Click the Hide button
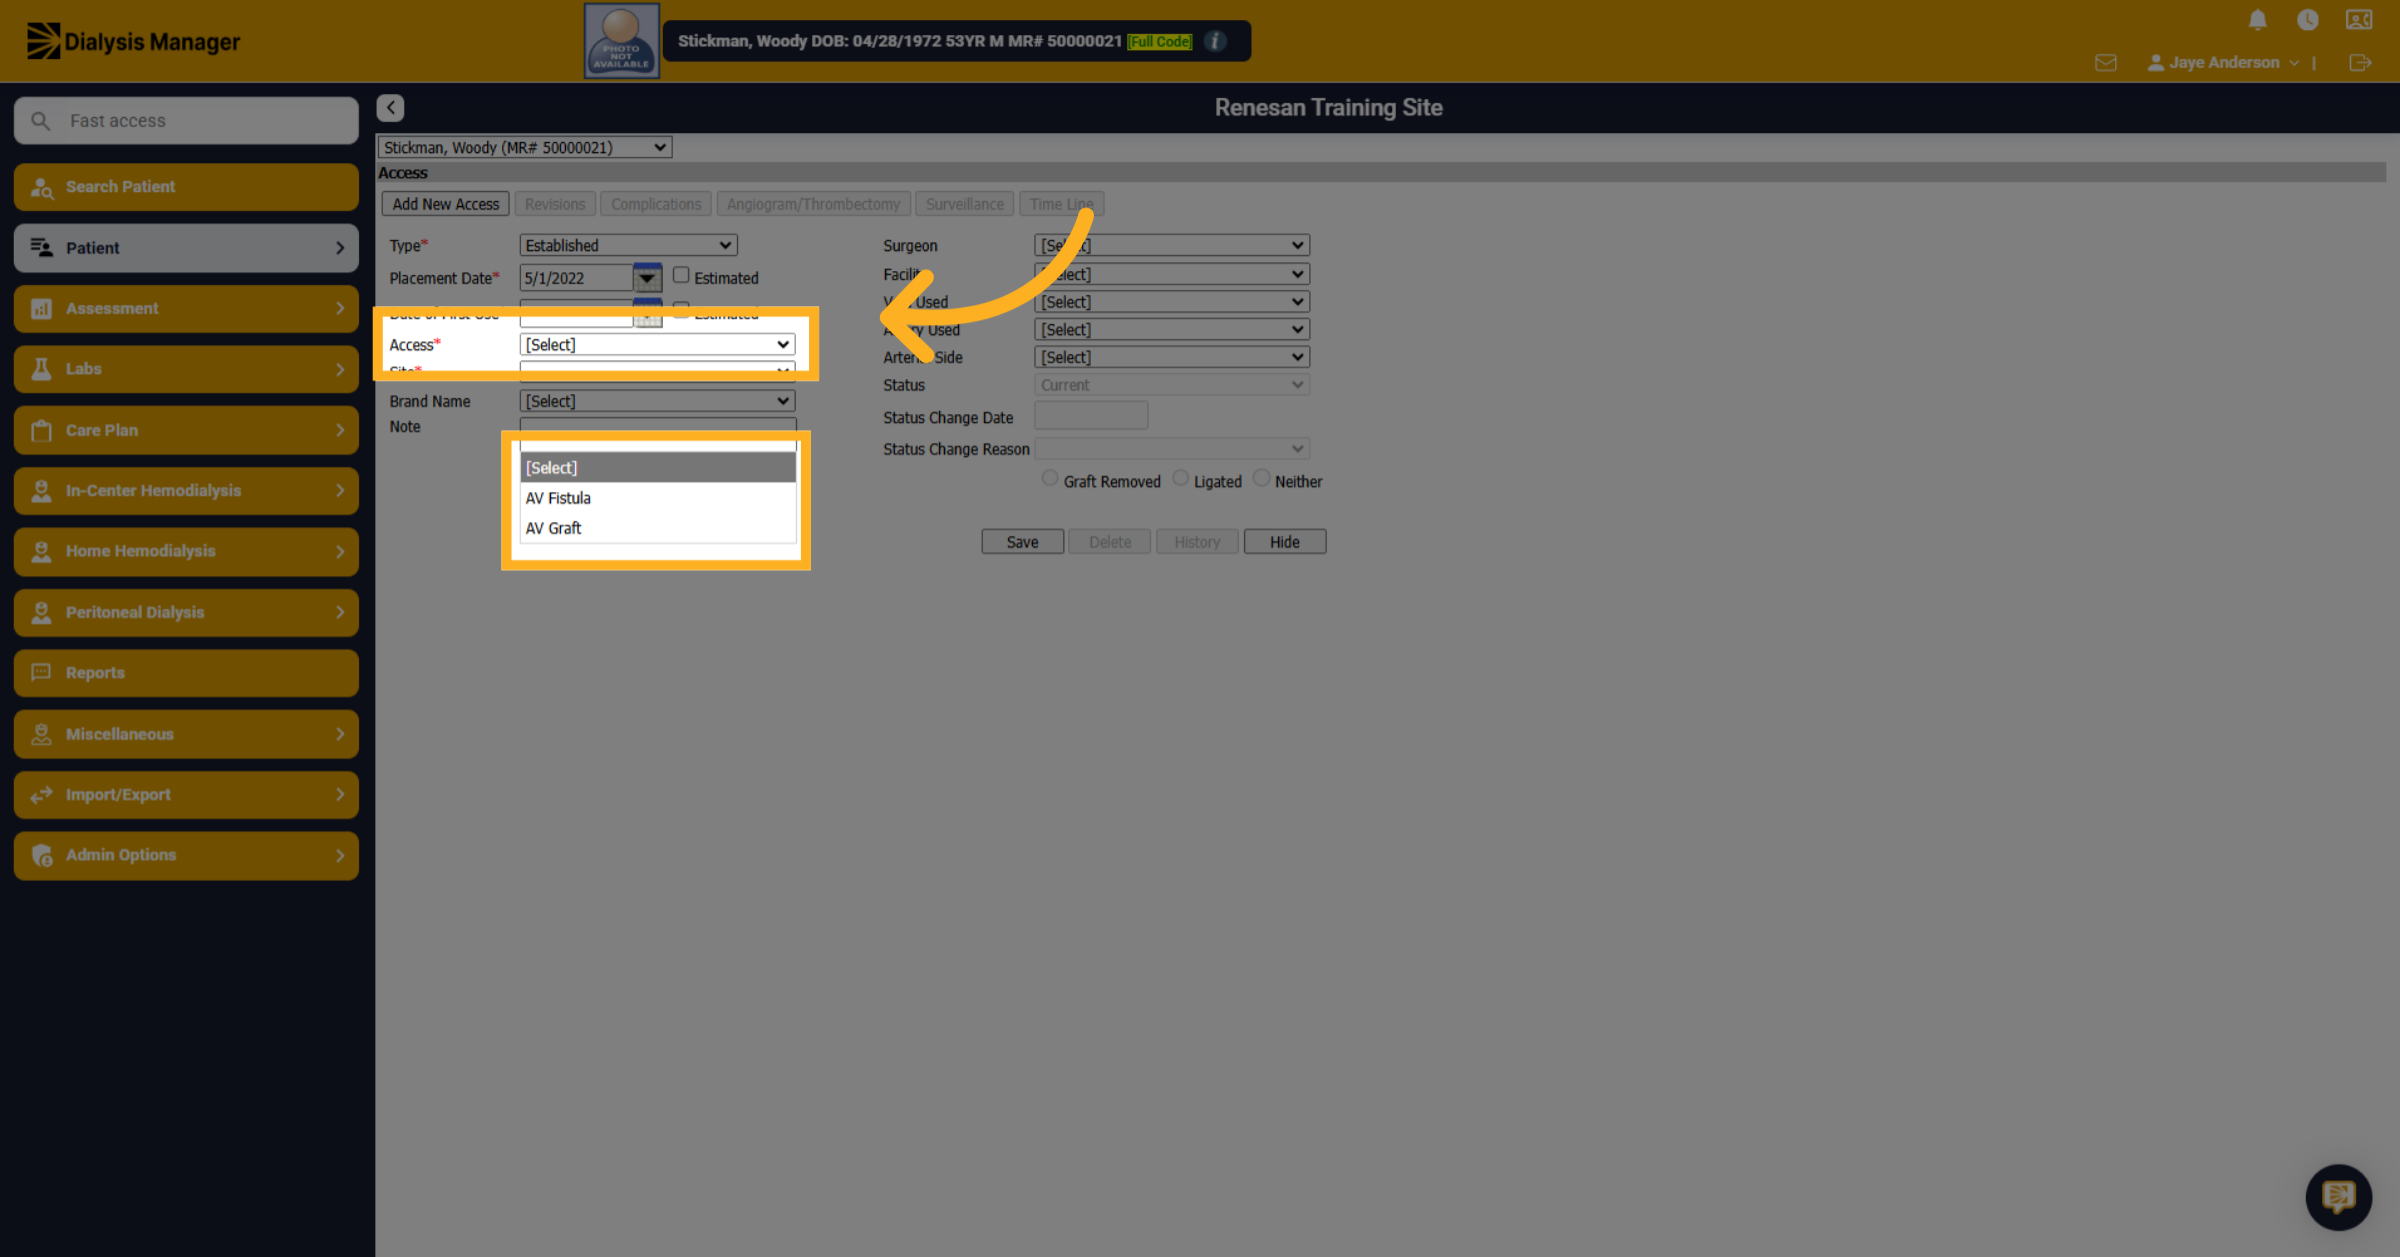Viewport: 2400px width, 1257px height. [1285, 542]
